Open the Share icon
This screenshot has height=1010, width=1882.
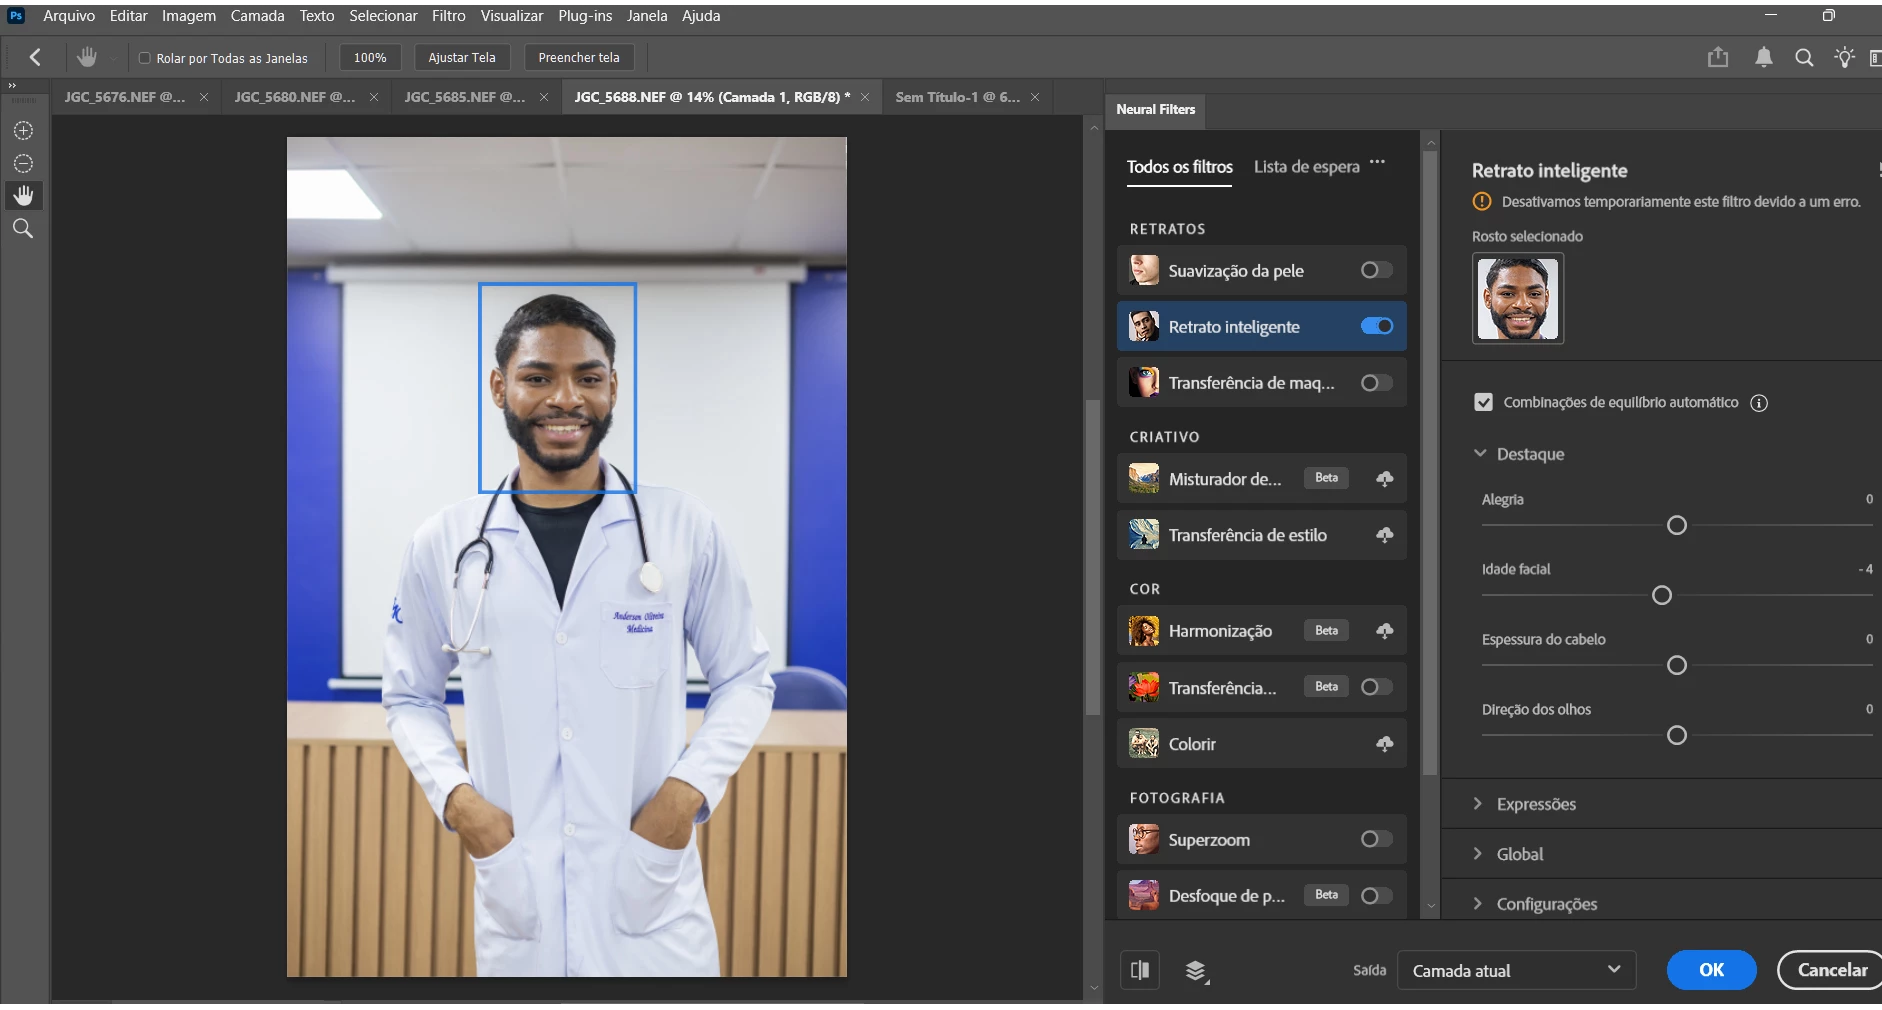1718,57
